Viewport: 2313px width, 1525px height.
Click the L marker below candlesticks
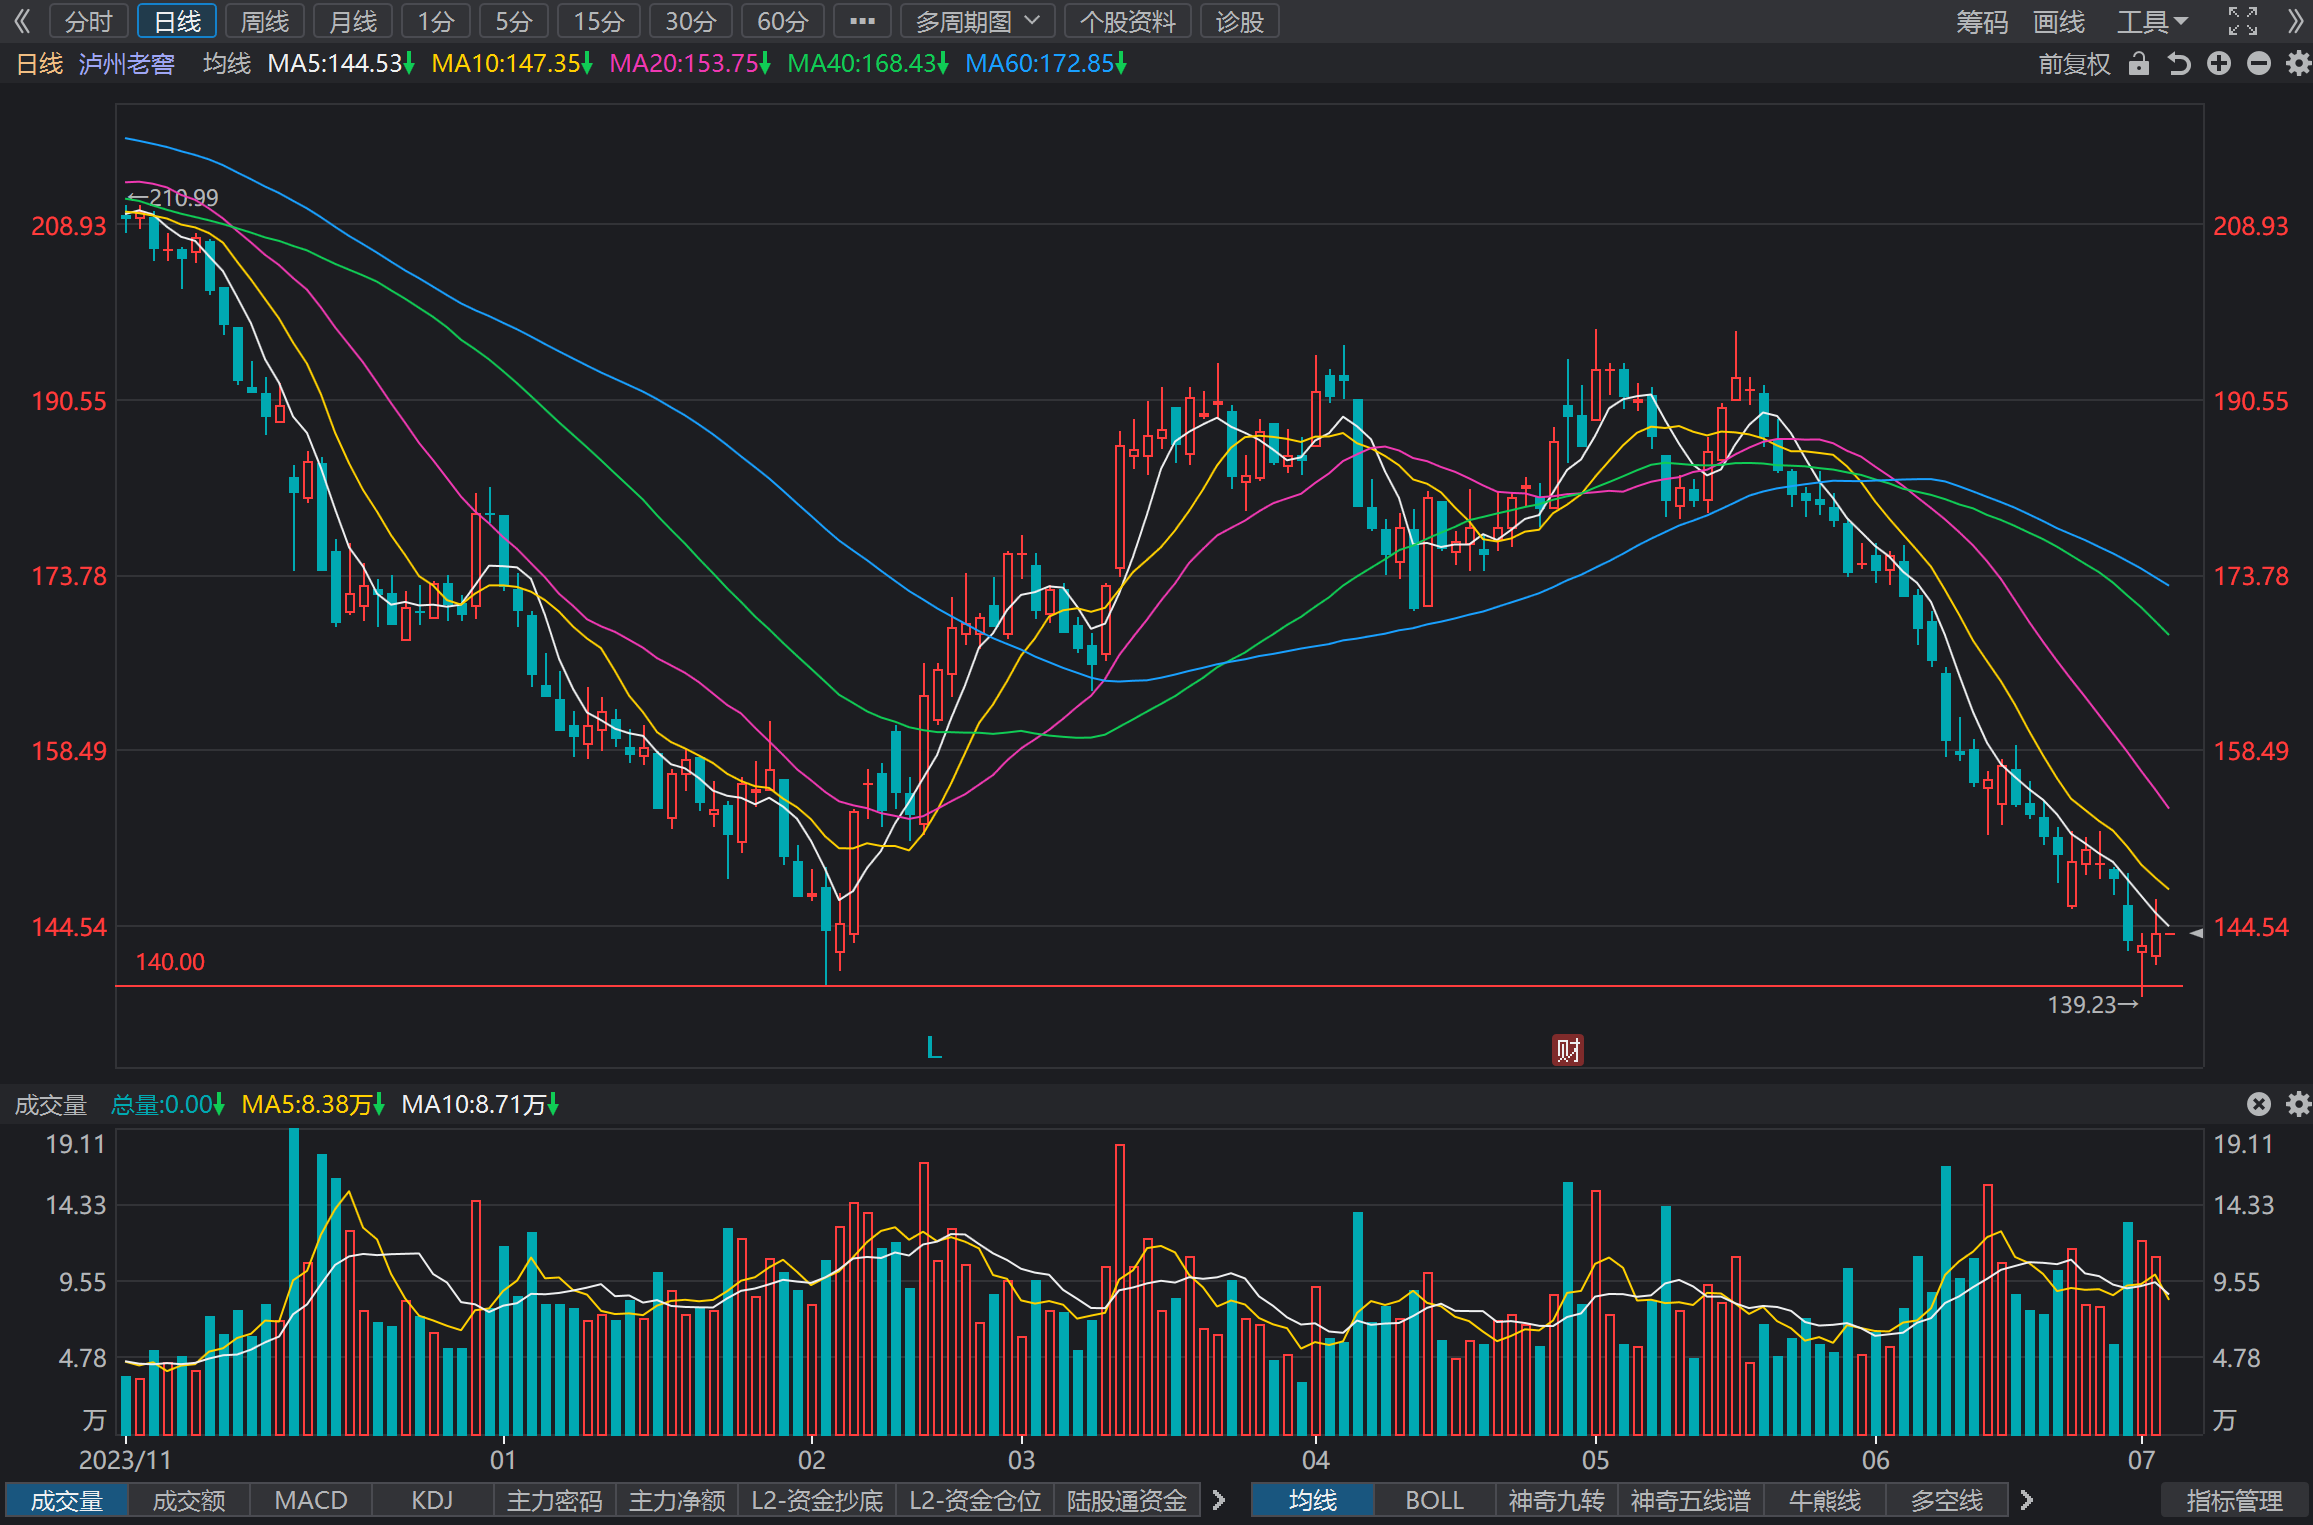pos(934,1047)
